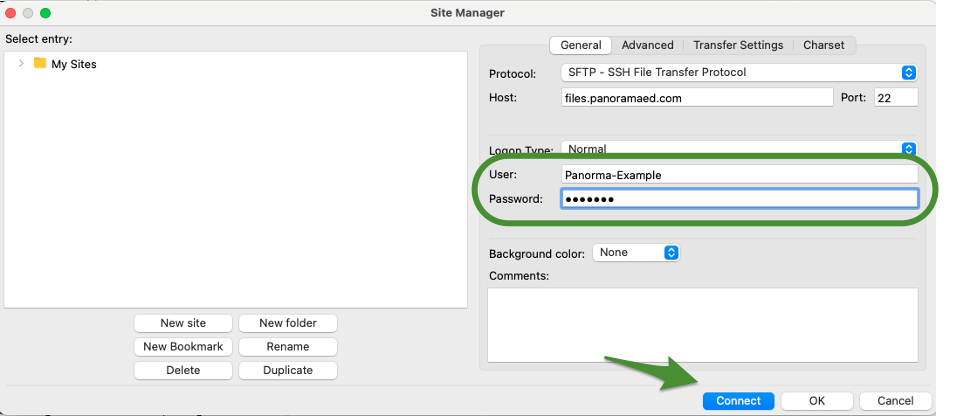The width and height of the screenshot is (980, 416).
Task: Create a New site entry
Action: pos(183,323)
